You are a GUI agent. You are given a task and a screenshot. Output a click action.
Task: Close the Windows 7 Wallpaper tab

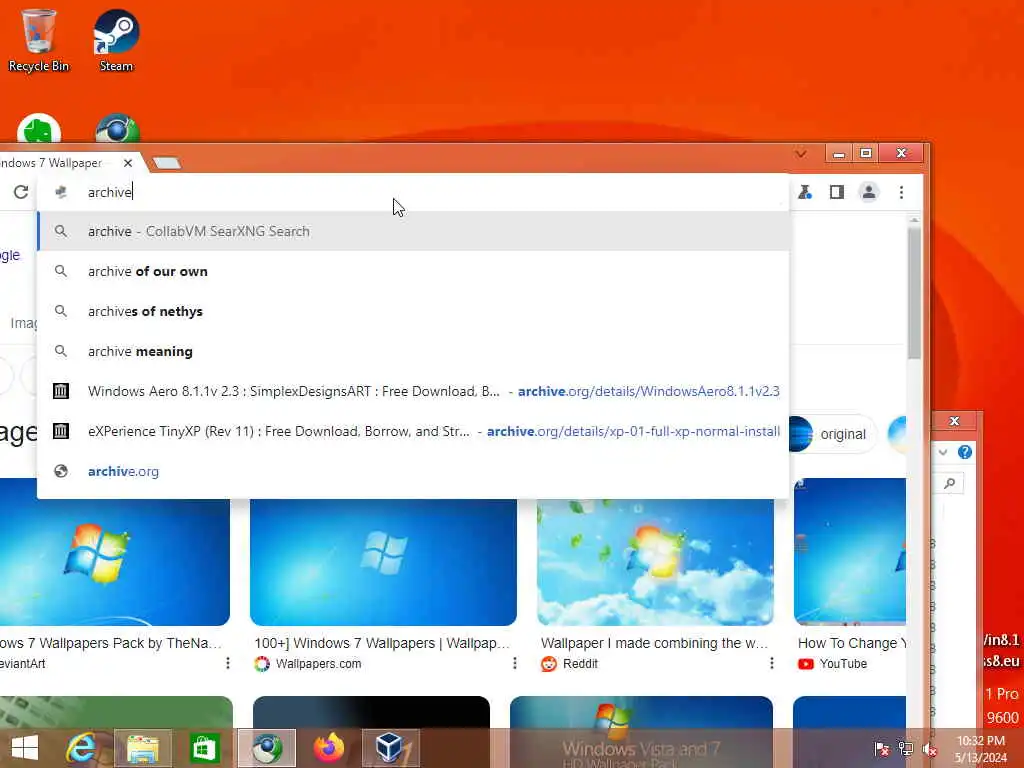128,163
